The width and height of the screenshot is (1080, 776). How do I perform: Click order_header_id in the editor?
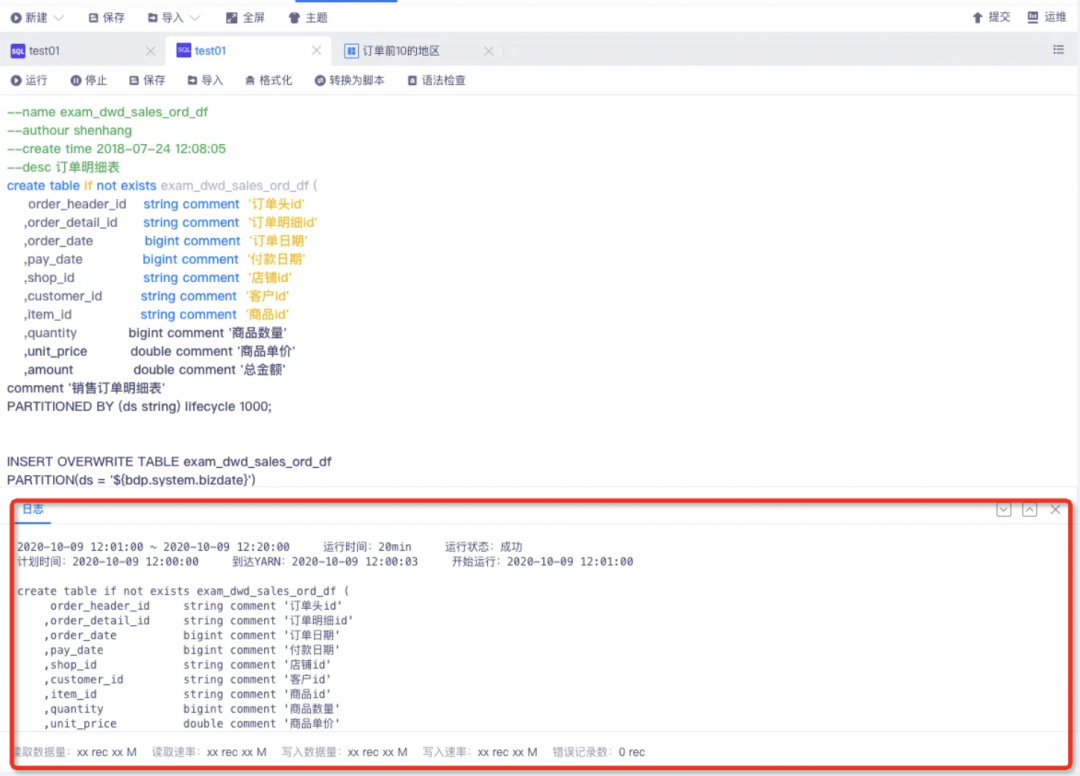tap(77, 205)
